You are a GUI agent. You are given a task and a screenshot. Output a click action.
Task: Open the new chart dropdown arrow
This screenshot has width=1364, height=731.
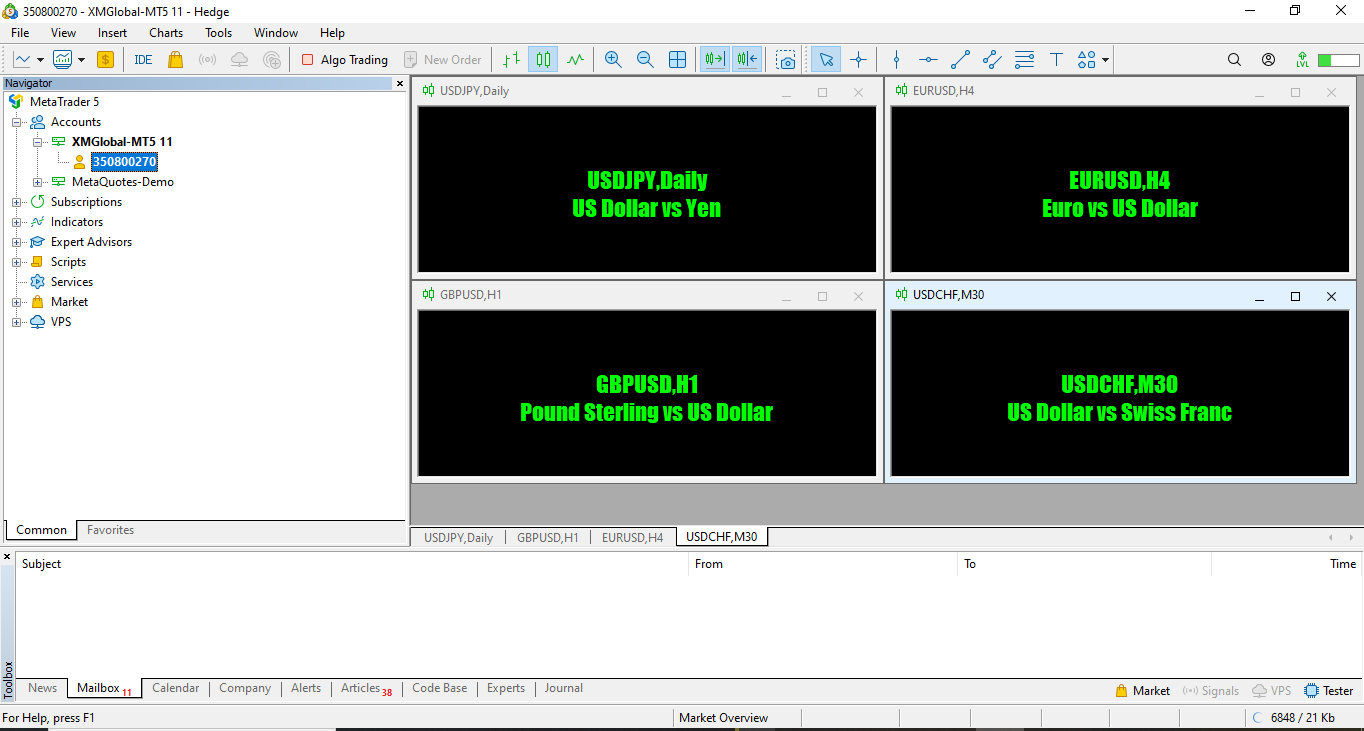[x=40, y=60]
